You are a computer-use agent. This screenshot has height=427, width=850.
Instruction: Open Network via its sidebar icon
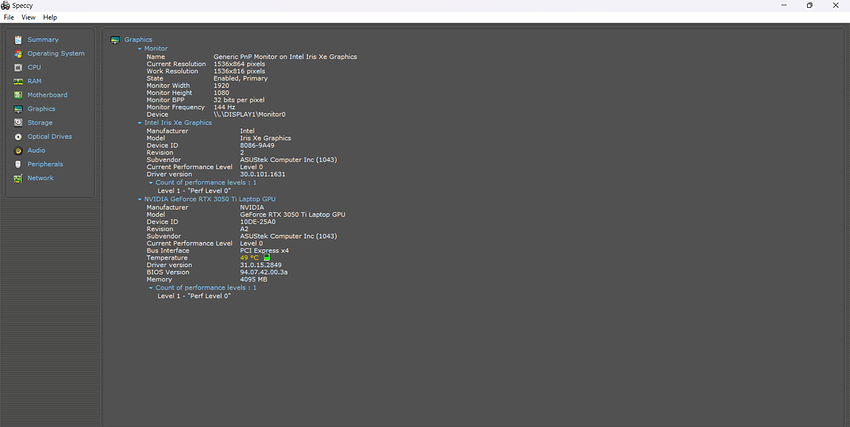(x=17, y=178)
